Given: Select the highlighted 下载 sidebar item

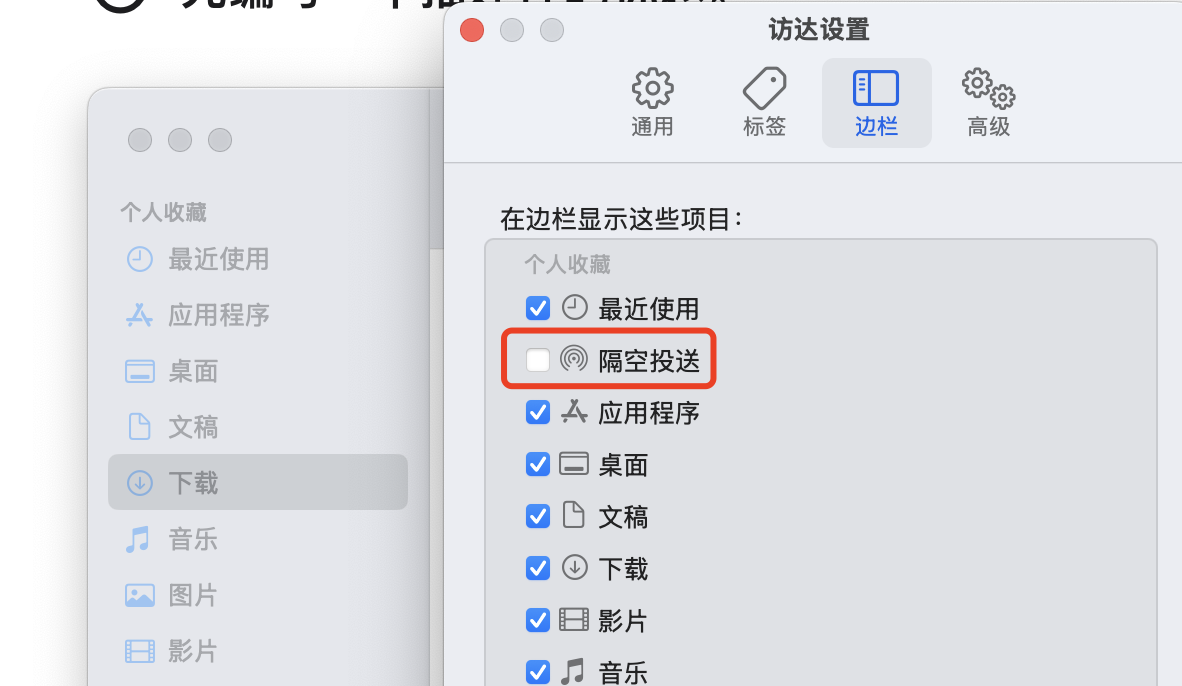Looking at the screenshot, I should [258, 482].
